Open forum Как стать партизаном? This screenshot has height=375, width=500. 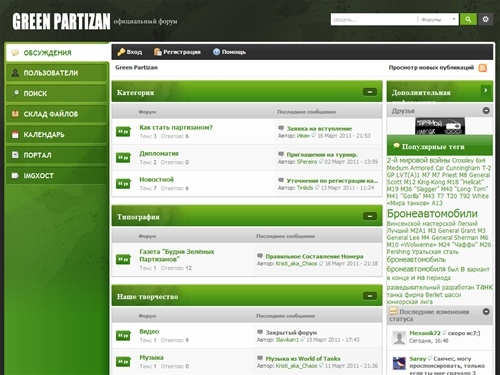(x=176, y=127)
